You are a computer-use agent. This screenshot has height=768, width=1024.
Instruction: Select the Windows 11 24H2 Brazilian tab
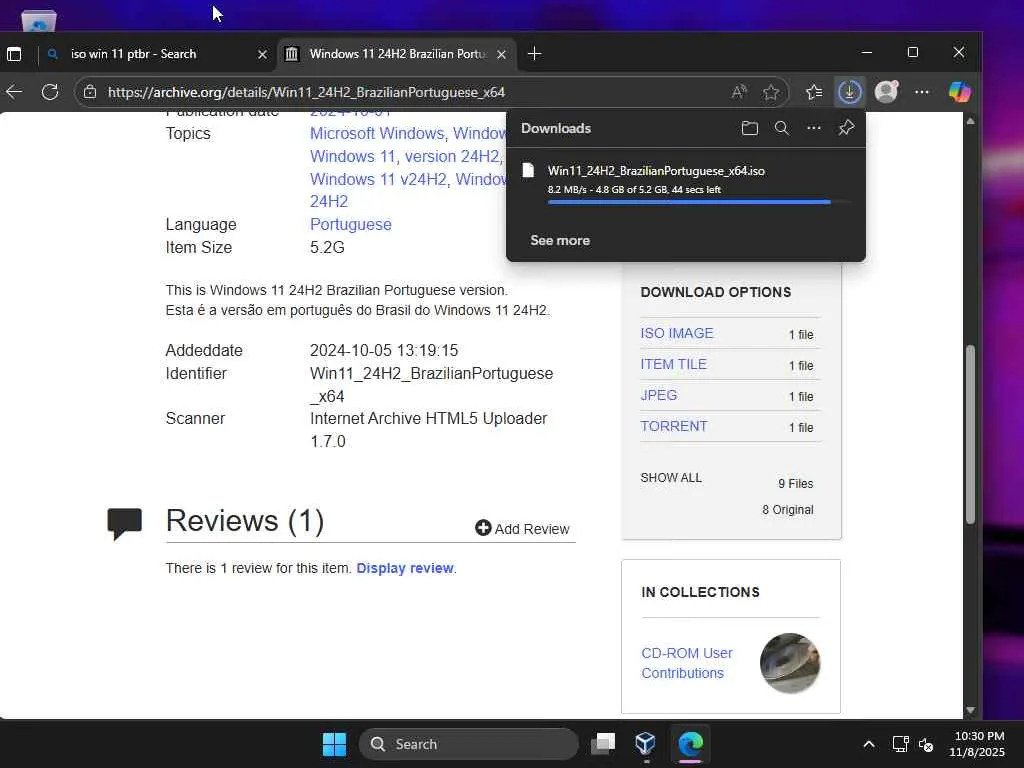click(398, 54)
